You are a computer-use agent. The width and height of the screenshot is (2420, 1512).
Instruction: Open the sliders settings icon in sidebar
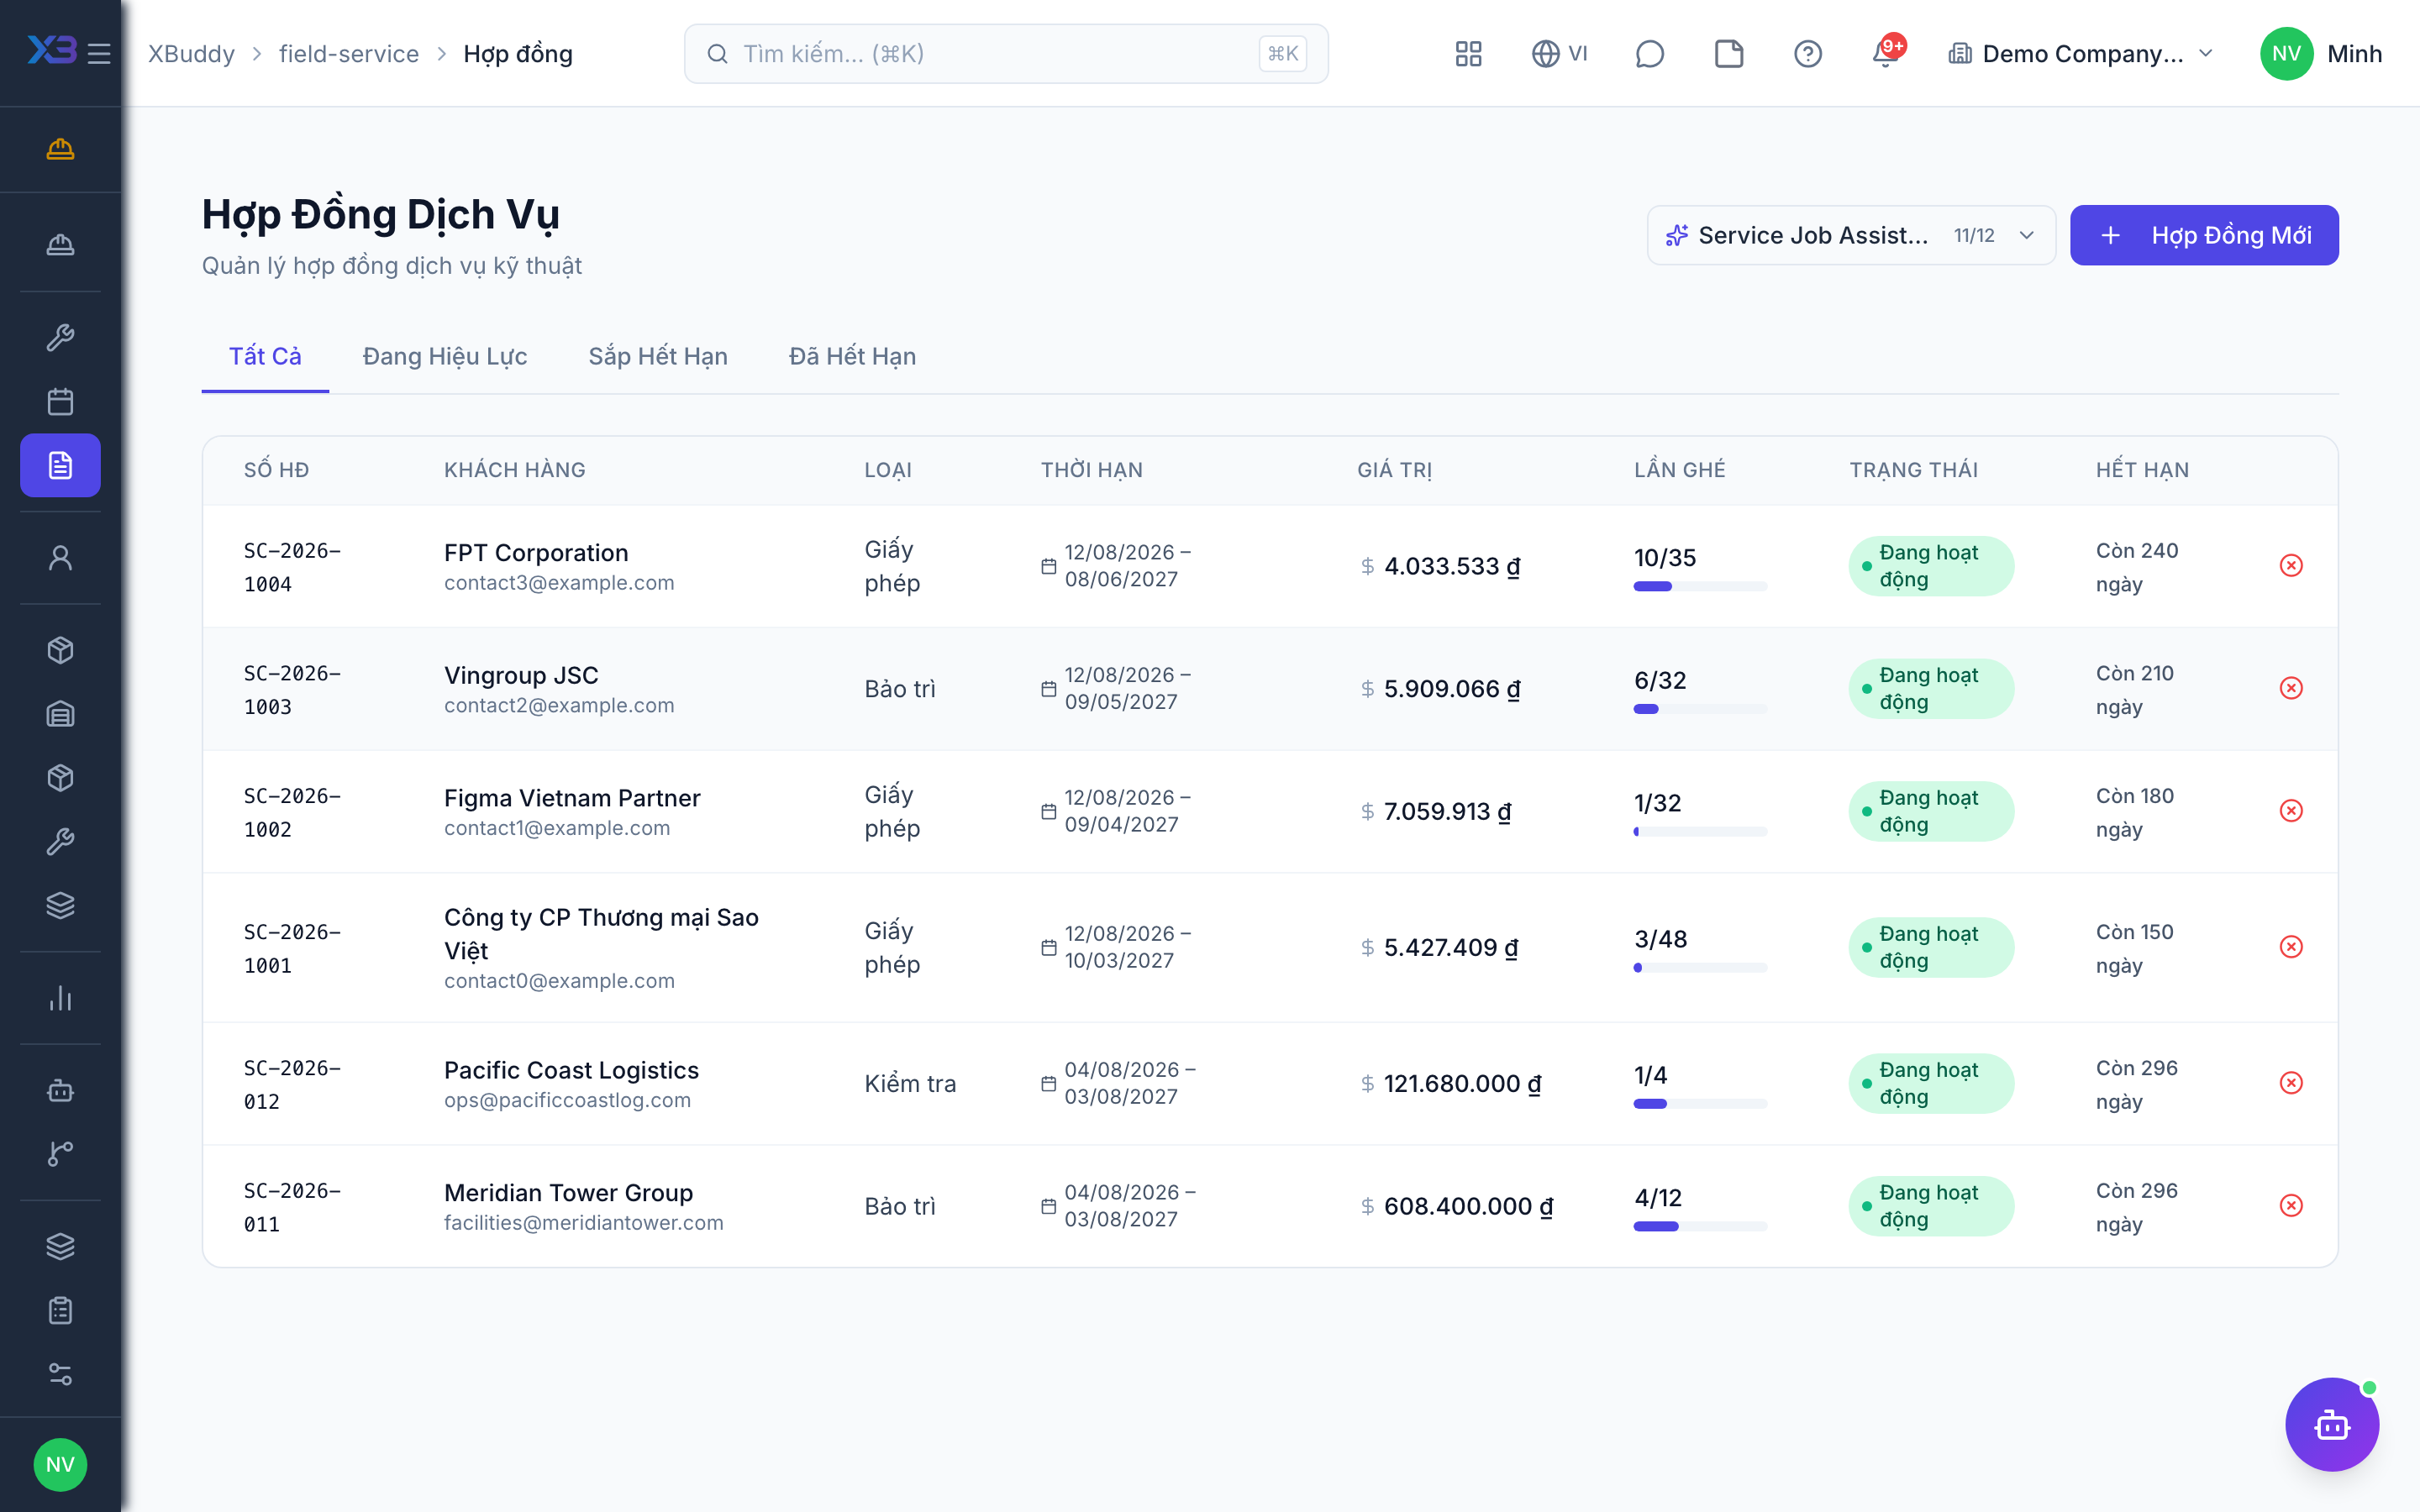click(x=60, y=1374)
